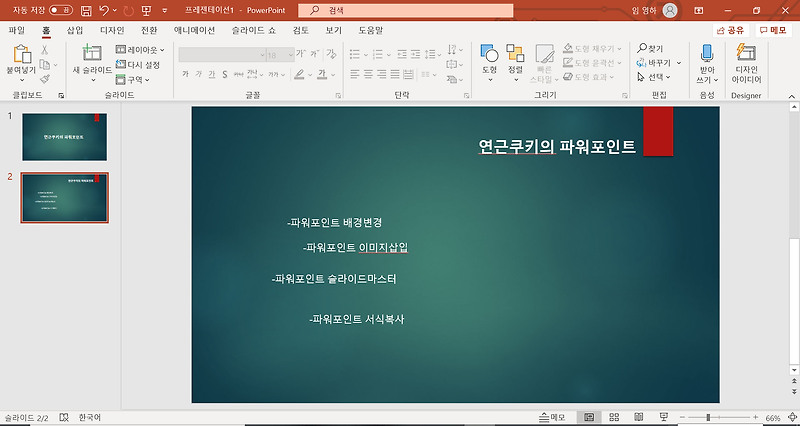Expand the 구역 section dropdown
Screen dimensions: 800x426
pyautogui.click(x=133, y=80)
